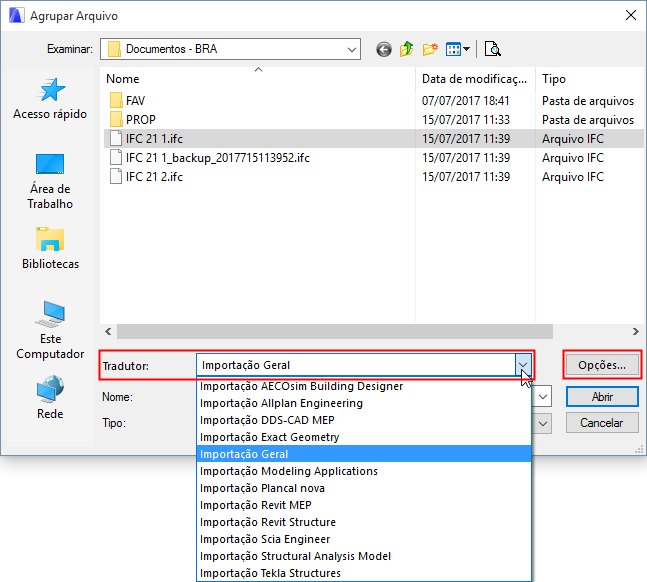Choose highlighted Importação Geral list item
Viewport: 647px width, 582px height.
point(364,454)
